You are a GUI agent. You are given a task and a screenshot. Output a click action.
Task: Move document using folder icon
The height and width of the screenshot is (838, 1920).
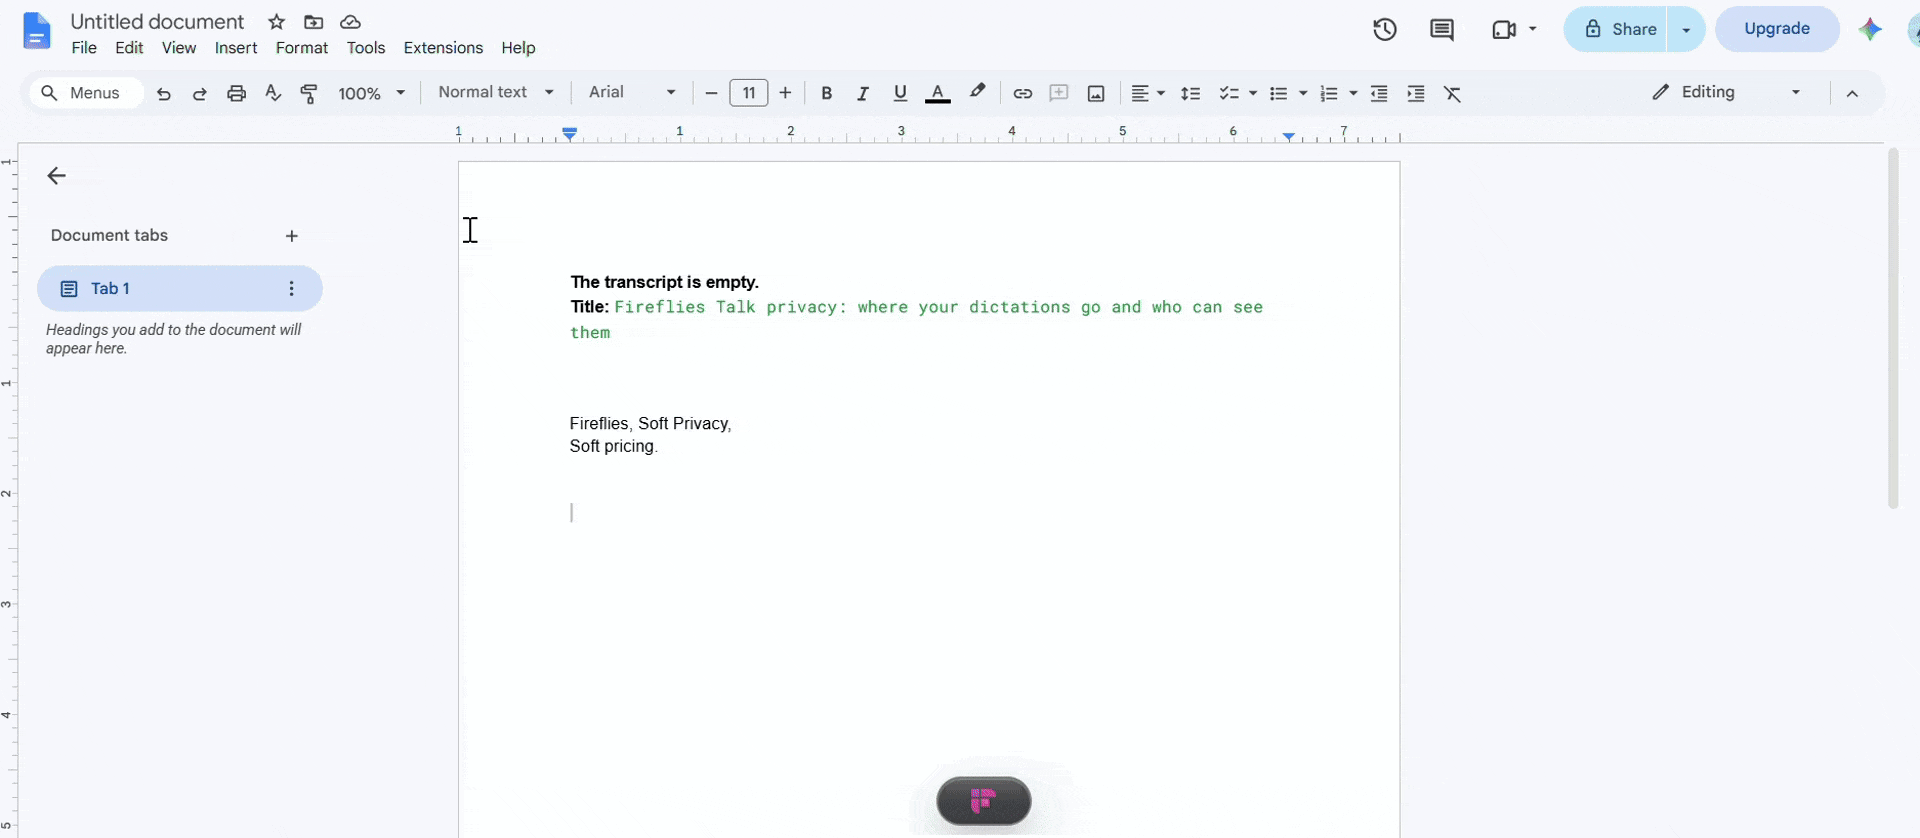click(x=314, y=22)
